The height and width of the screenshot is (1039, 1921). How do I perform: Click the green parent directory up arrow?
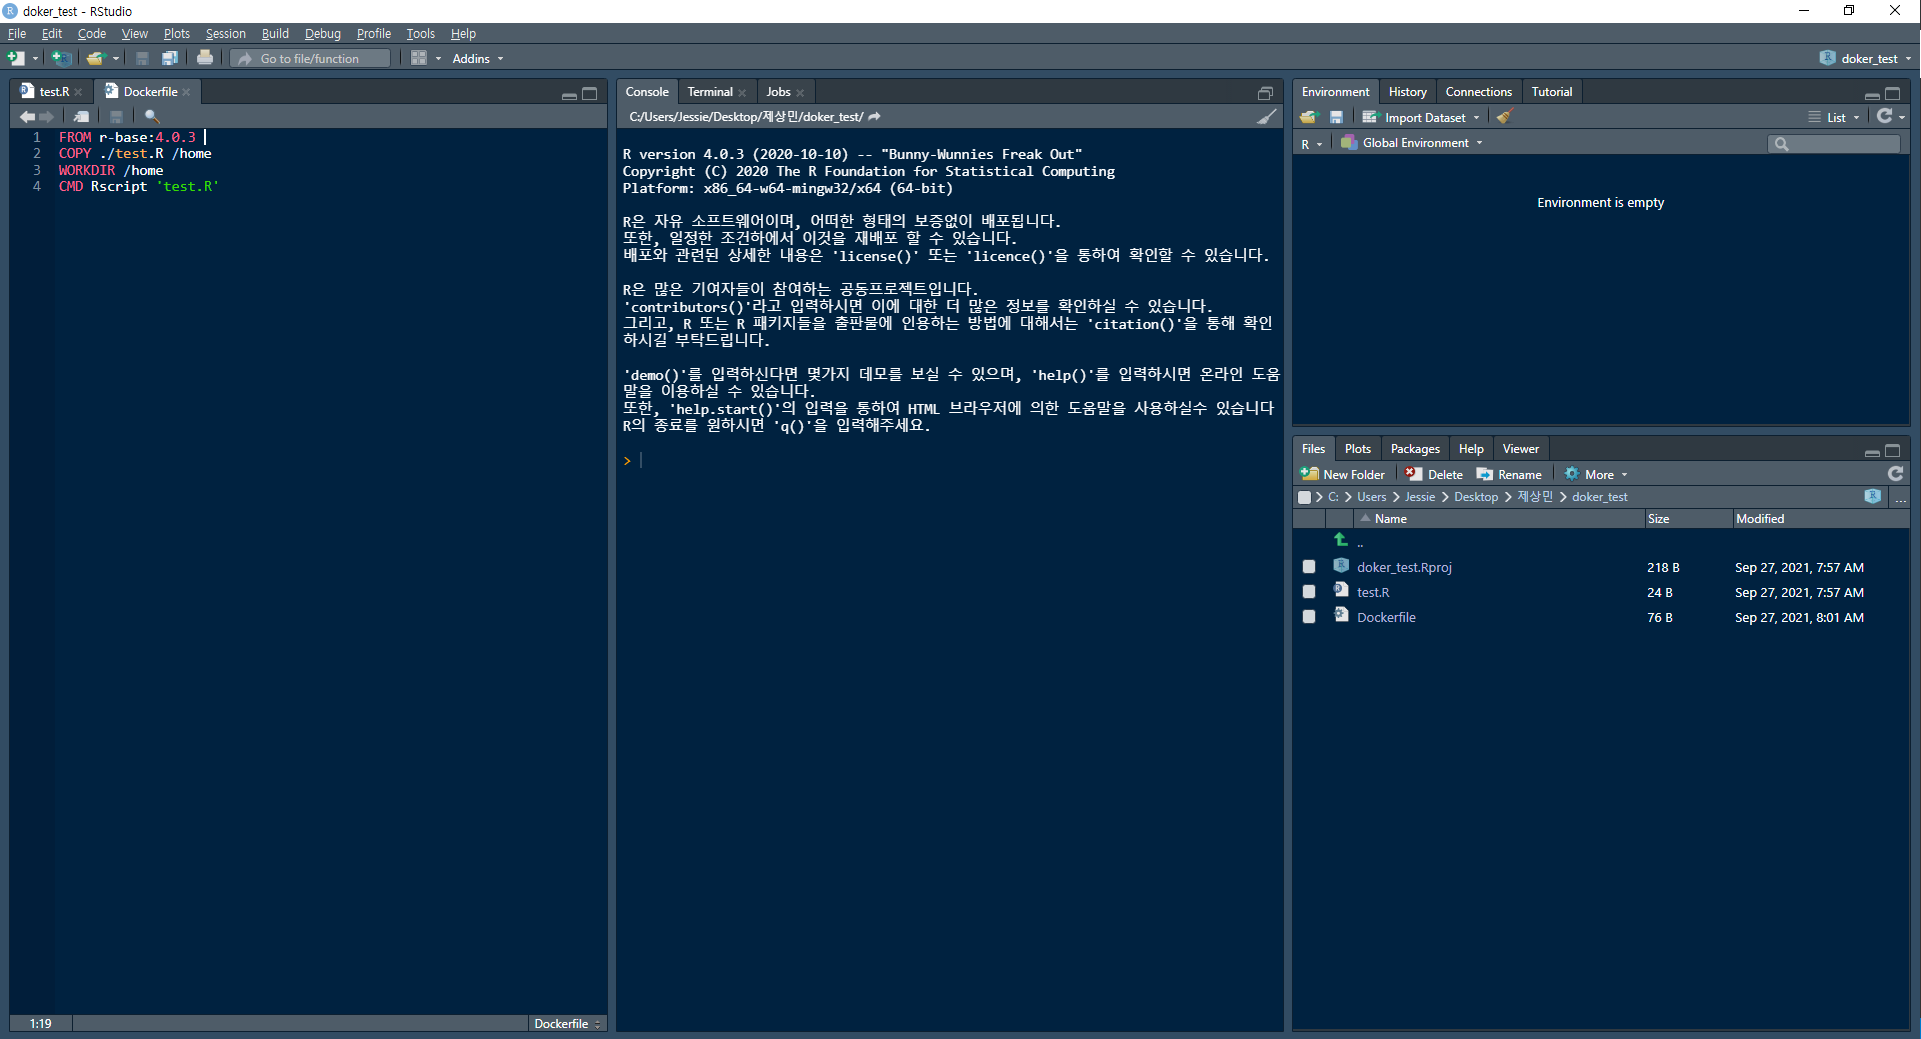pyautogui.click(x=1341, y=540)
